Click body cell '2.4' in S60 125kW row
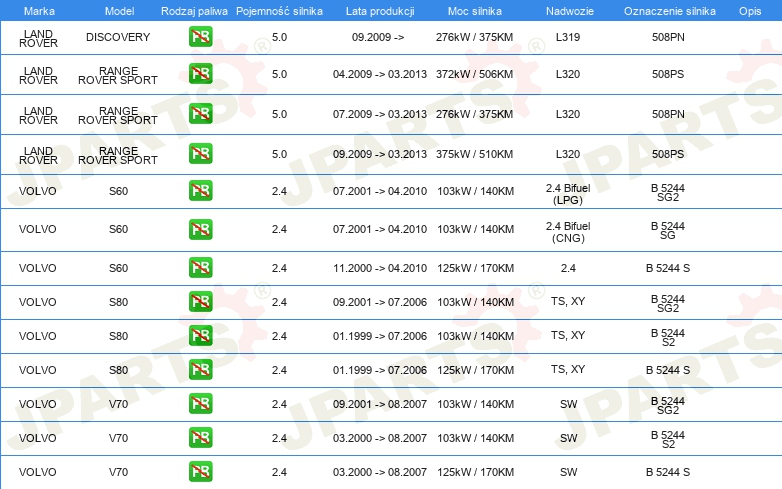 click(x=568, y=268)
